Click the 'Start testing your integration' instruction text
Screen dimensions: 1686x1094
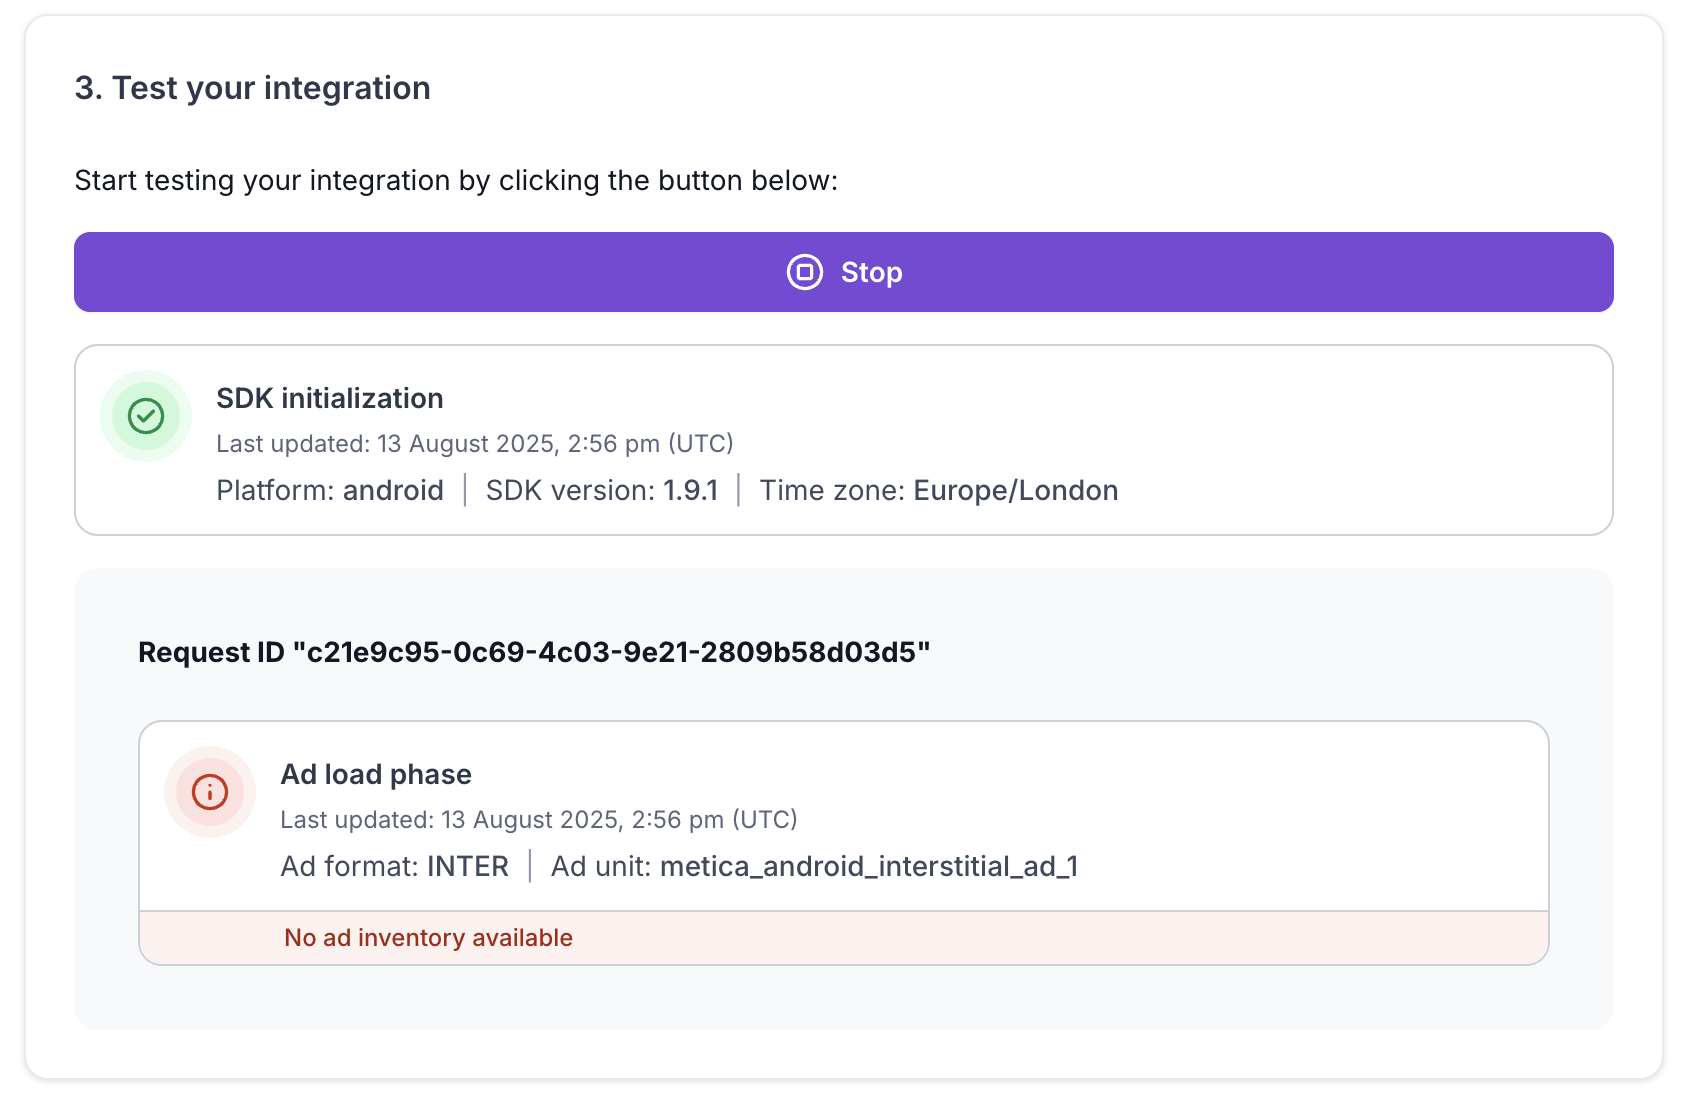[456, 180]
